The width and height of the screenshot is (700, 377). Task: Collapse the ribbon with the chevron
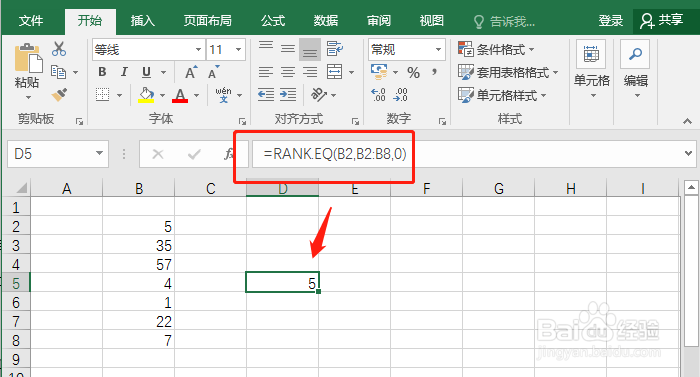point(688,121)
